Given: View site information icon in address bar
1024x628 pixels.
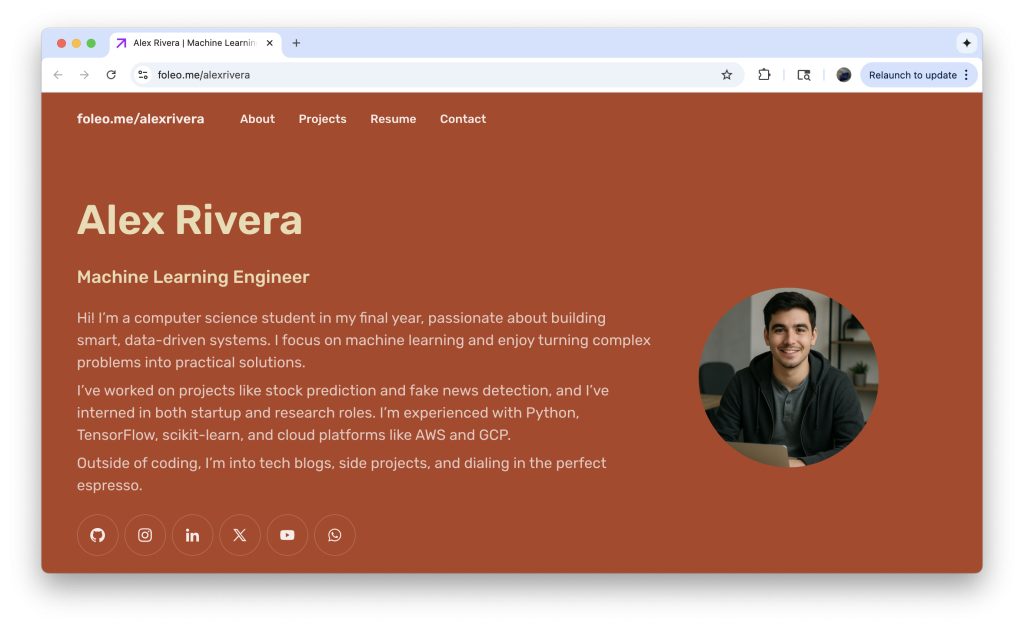Looking at the screenshot, I should coord(143,75).
